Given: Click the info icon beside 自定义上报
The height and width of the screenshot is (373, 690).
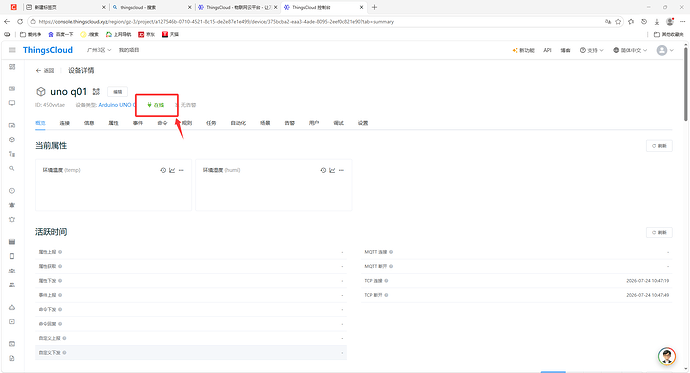Looking at the screenshot, I should tap(64, 338).
